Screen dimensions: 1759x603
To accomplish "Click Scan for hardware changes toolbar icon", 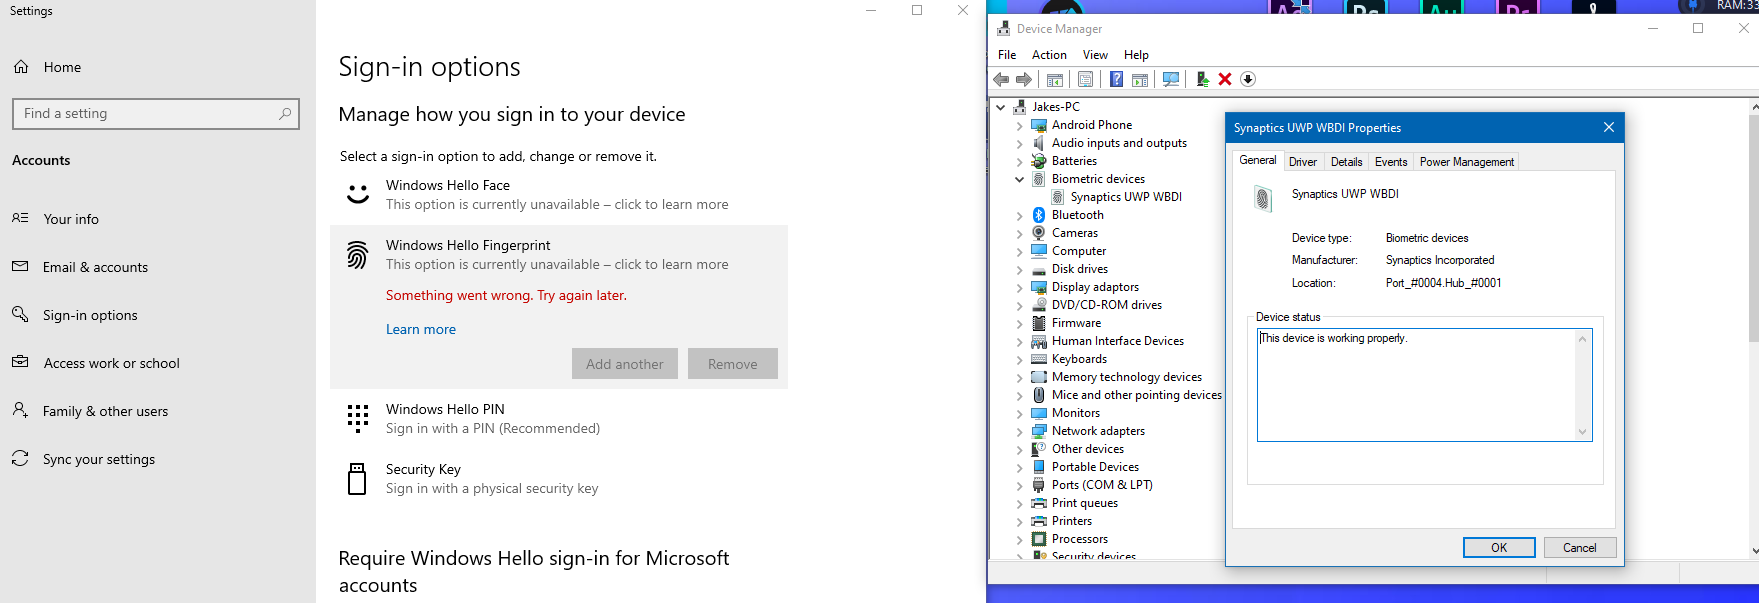I will click(x=1171, y=79).
